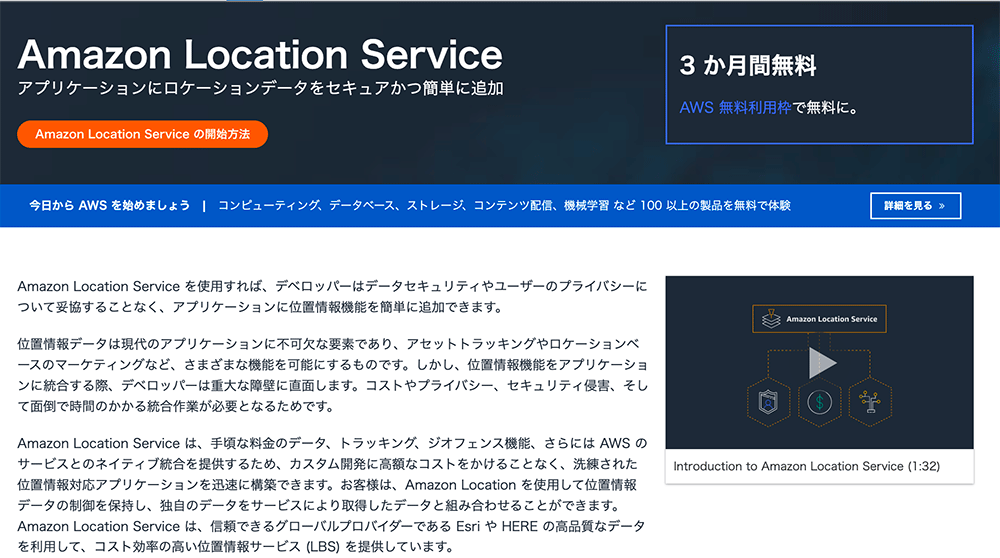Viewport: 1000px width, 558px height.
Task: Click the dollar sign icon in video
Action: click(x=820, y=402)
